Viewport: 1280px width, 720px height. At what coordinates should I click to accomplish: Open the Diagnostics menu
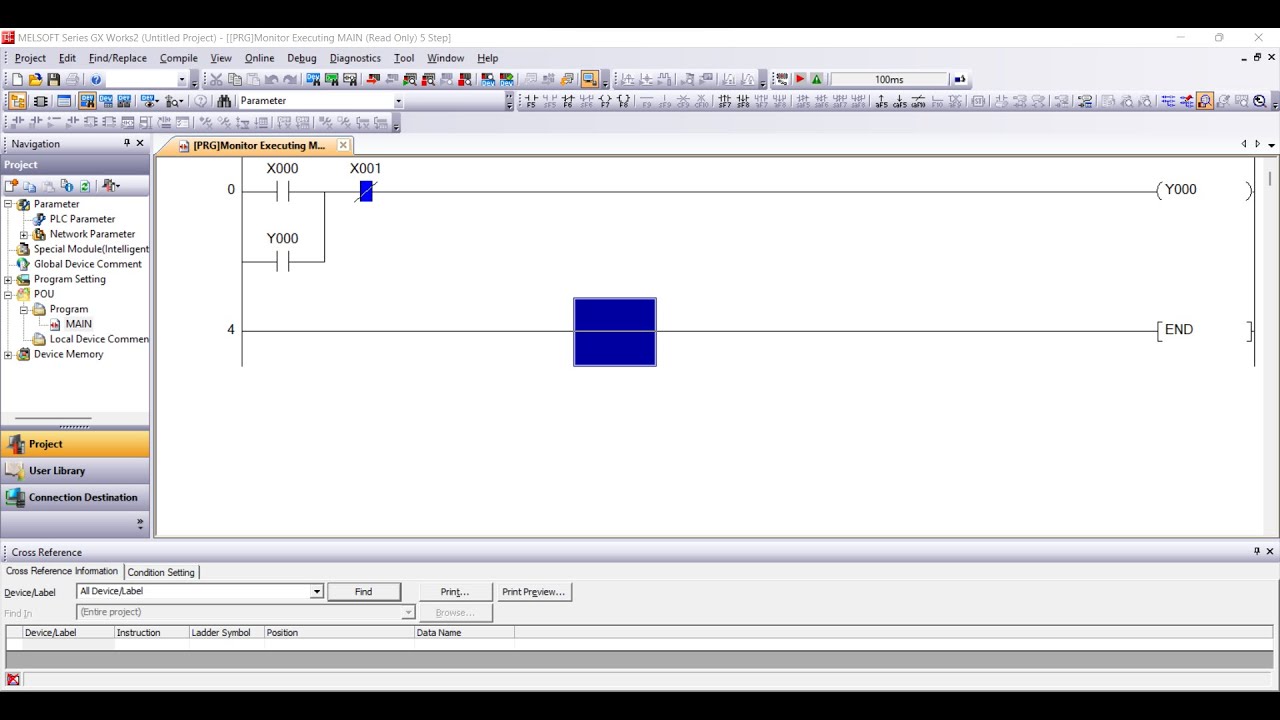click(355, 58)
